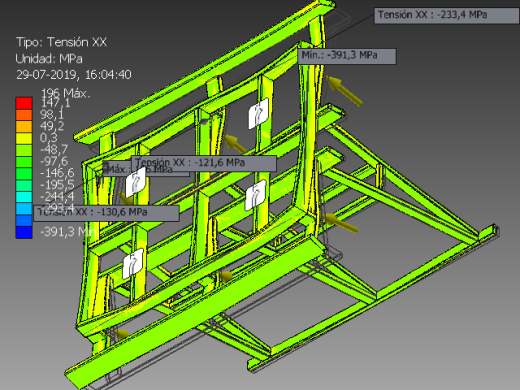
Task: Click the cyan legend swatch near -244,4
Action: [24, 197]
